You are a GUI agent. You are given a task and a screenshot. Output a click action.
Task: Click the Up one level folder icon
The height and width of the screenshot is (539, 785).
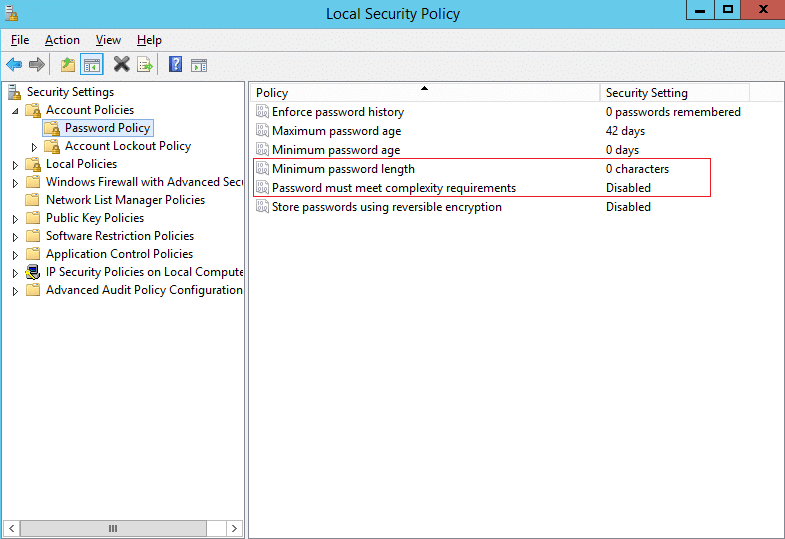tap(68, 65)
